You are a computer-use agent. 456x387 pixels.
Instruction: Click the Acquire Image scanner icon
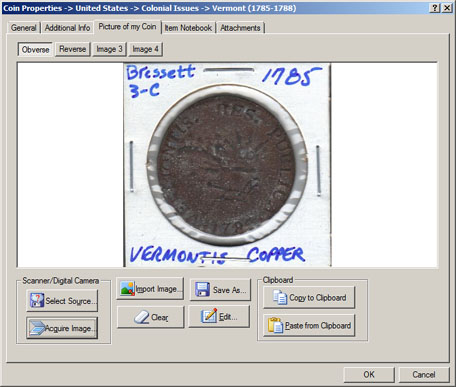(x=37, y=328)
